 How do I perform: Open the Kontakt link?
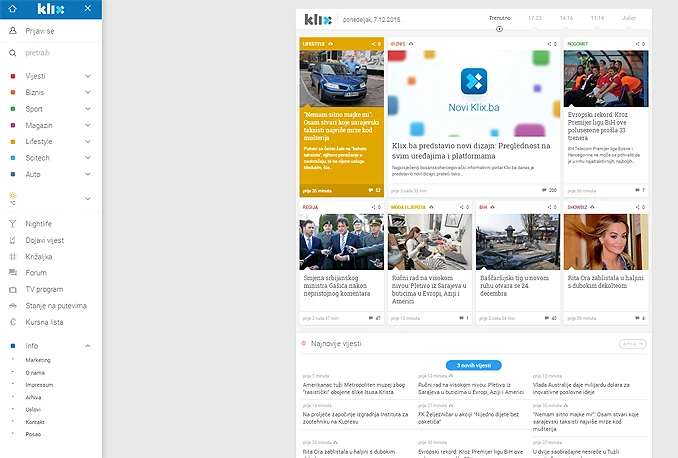35,422
